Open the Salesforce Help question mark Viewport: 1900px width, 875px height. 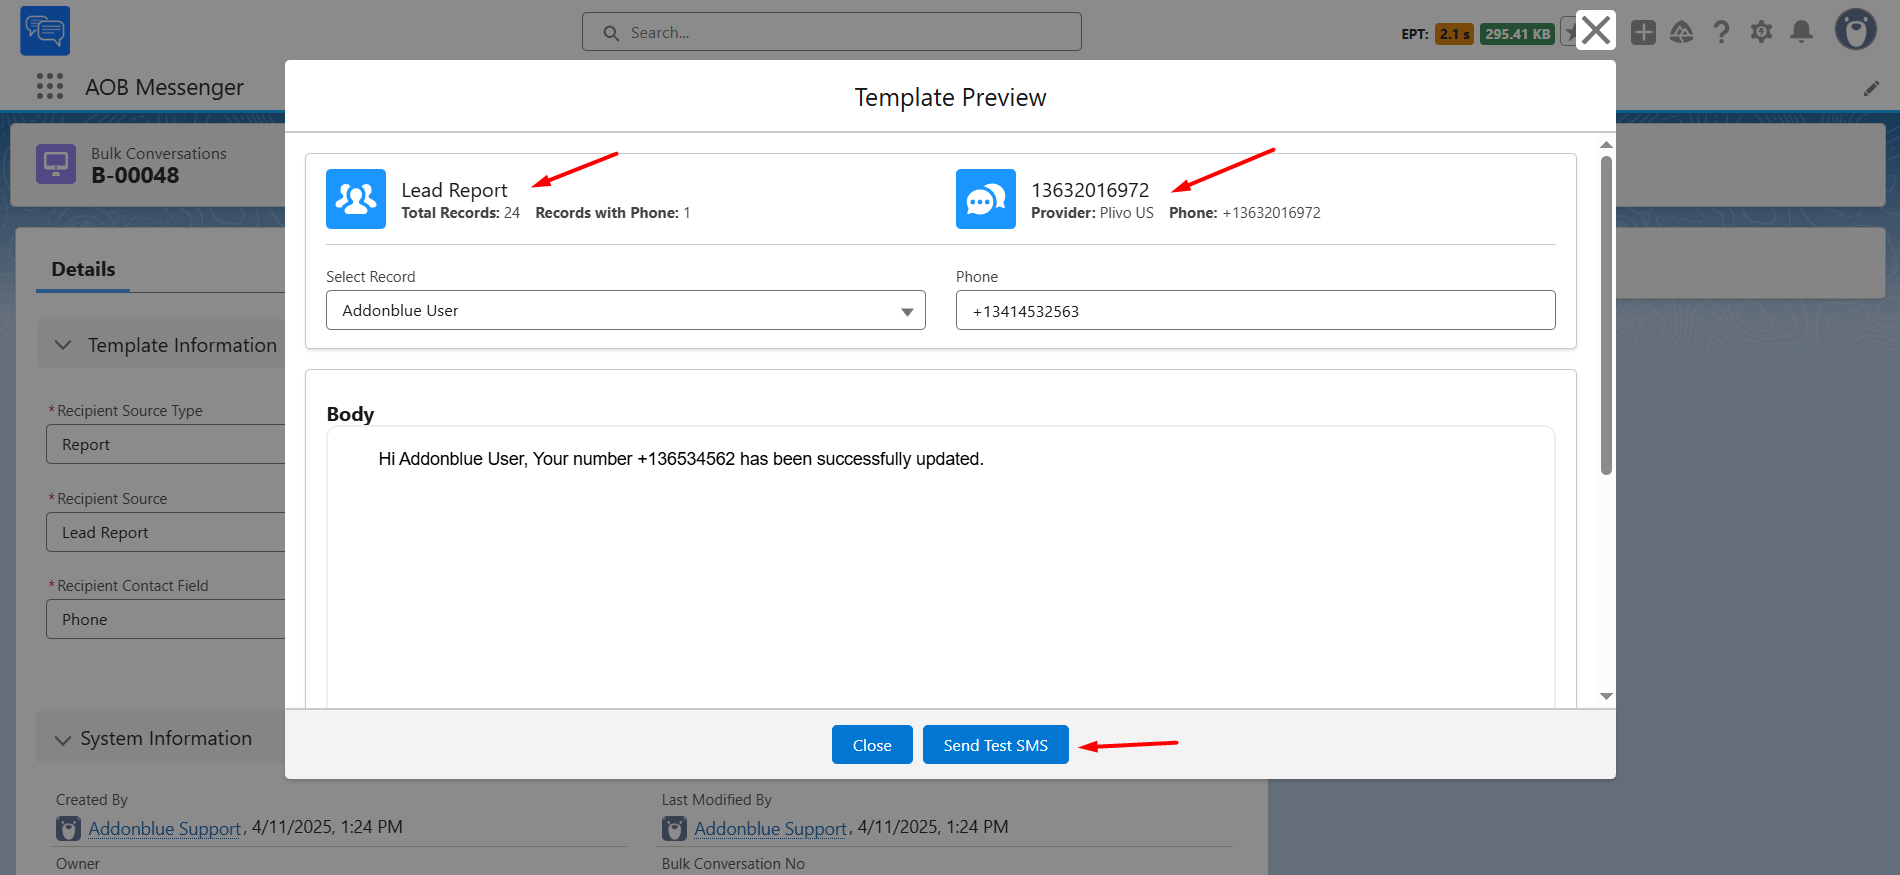(1721, 32)
